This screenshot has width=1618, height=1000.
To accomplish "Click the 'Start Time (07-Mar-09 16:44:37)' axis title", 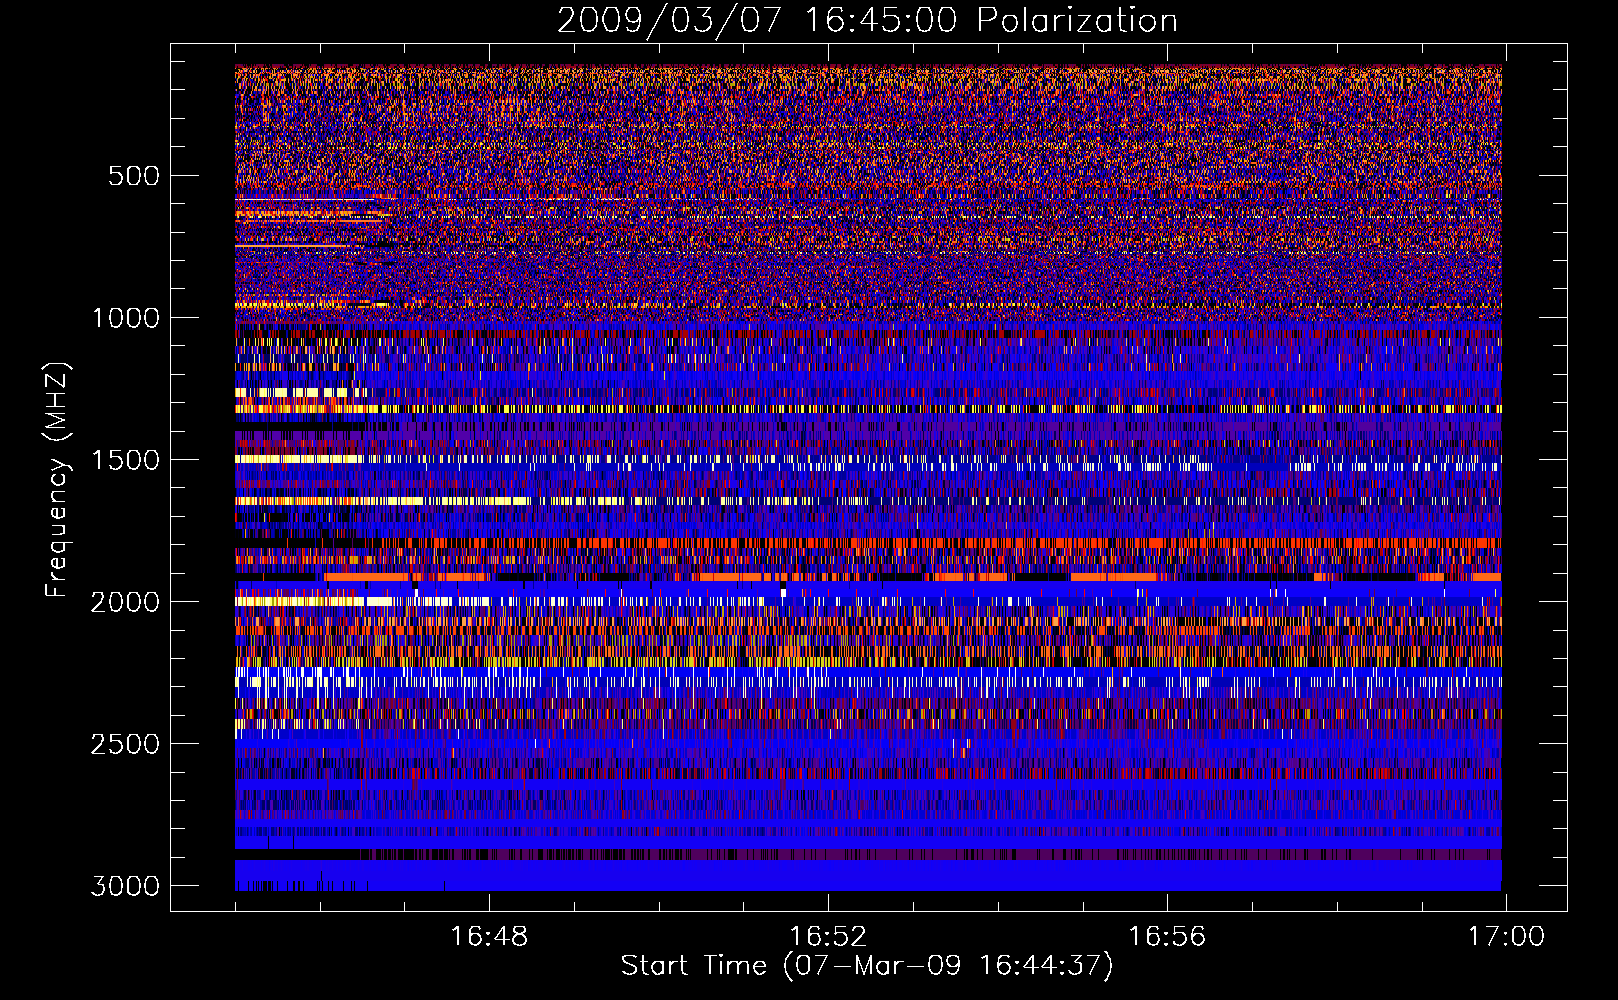I will pyautogui.click(x=867, y=966).
